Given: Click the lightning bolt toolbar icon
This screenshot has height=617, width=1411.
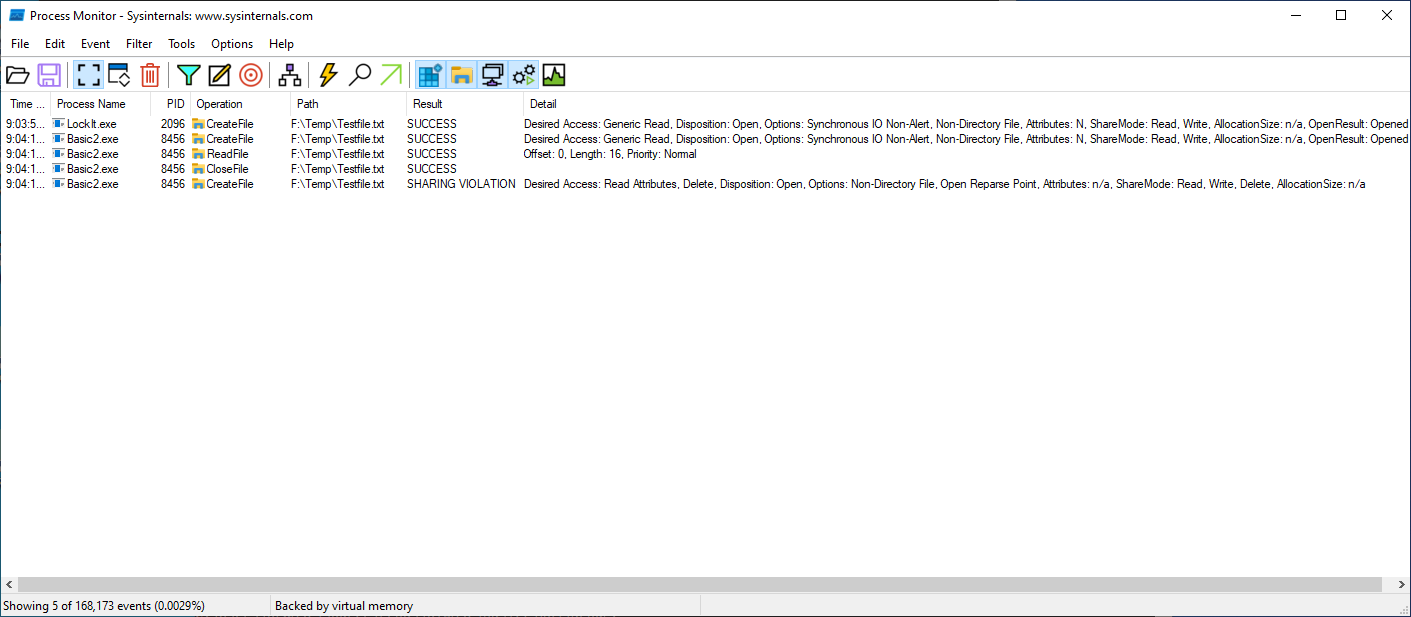Looking at the screenshot, I should tap(328, 75).
